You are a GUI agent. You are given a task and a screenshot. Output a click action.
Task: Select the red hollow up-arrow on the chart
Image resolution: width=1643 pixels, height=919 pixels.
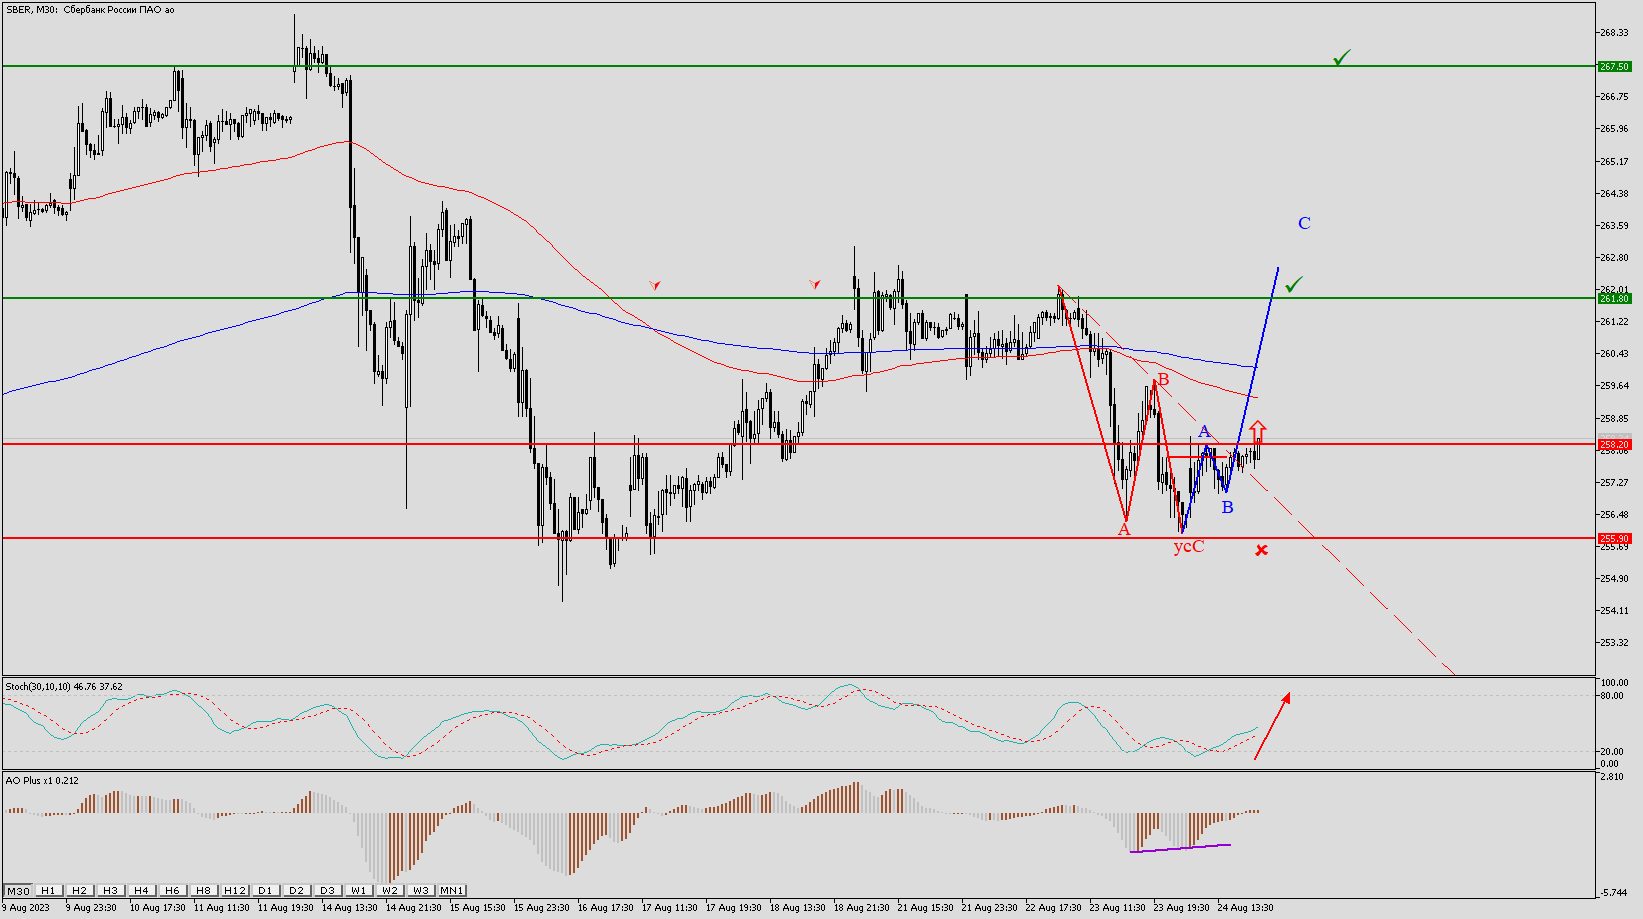[1257, 432]
